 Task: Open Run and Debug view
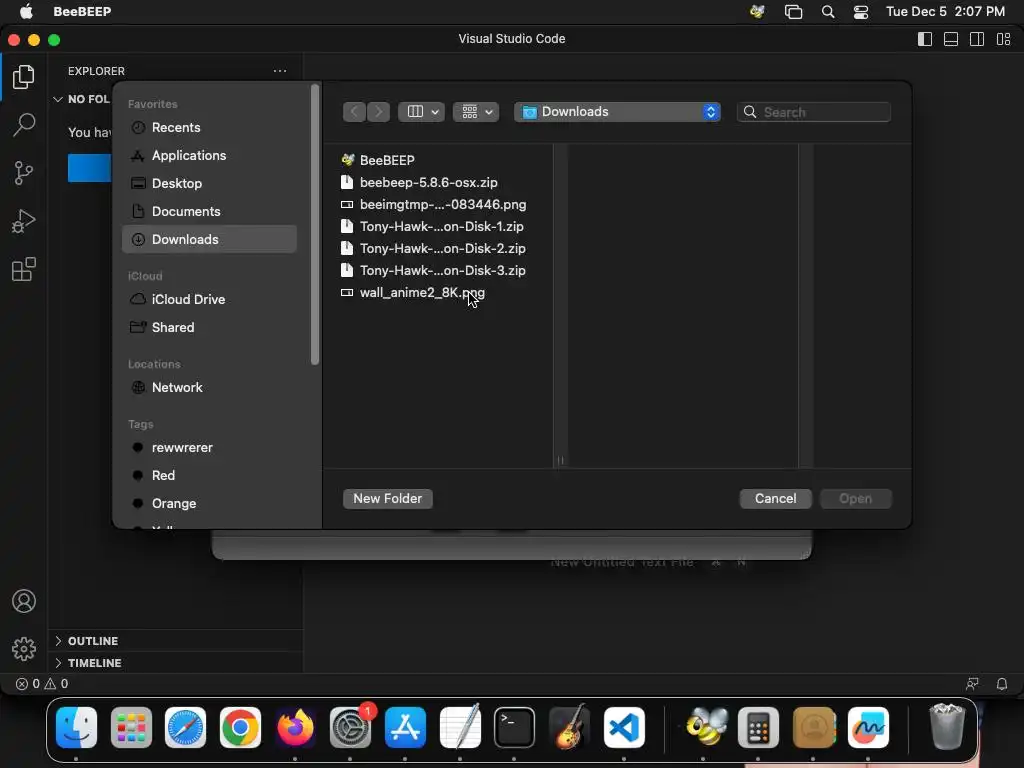[24, 221]
